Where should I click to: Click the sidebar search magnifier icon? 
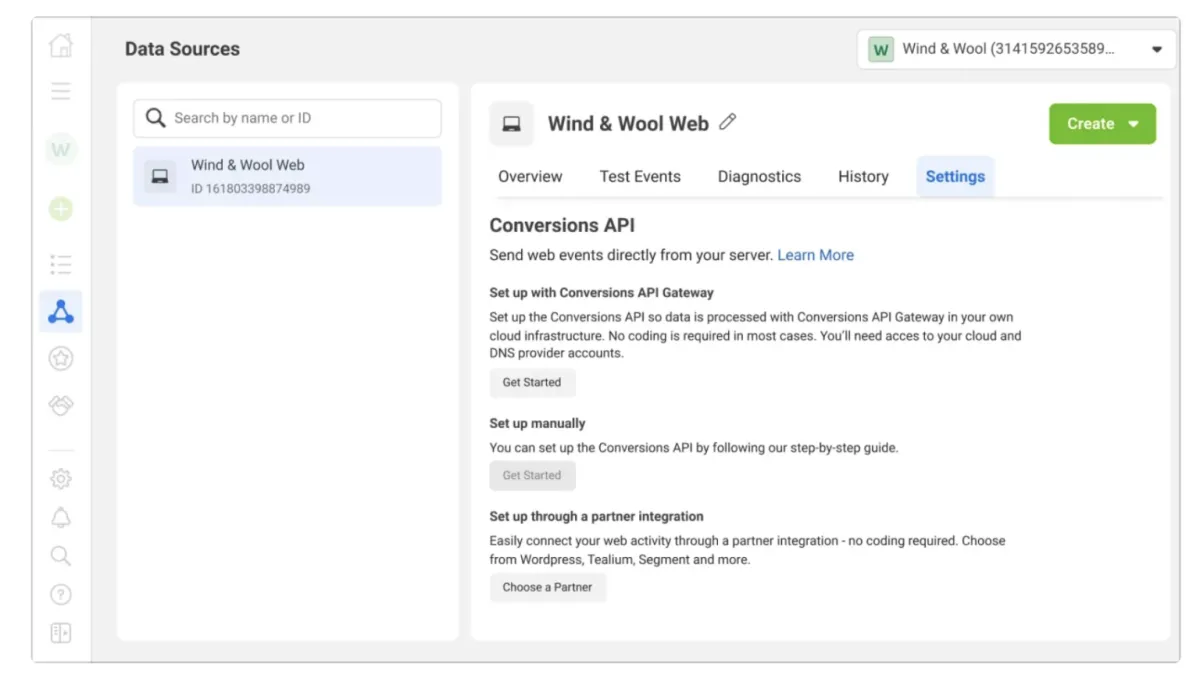click(61, 556)
